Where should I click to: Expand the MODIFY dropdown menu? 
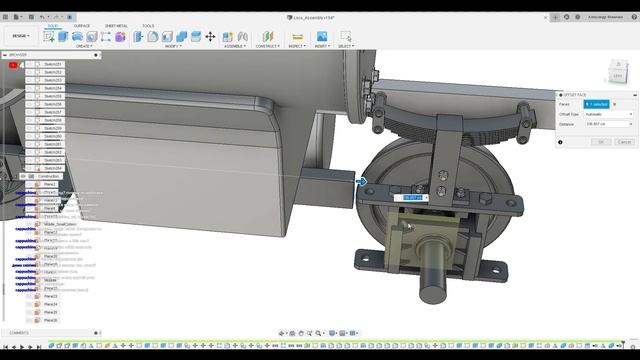point(173,46)
